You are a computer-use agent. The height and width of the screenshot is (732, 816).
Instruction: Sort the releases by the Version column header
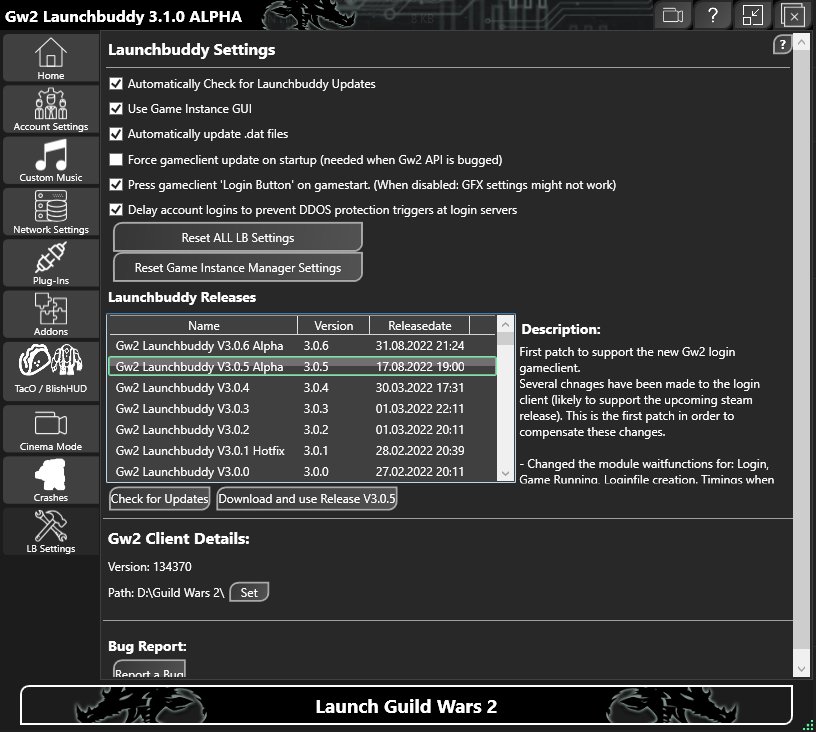tap(333, 325)
